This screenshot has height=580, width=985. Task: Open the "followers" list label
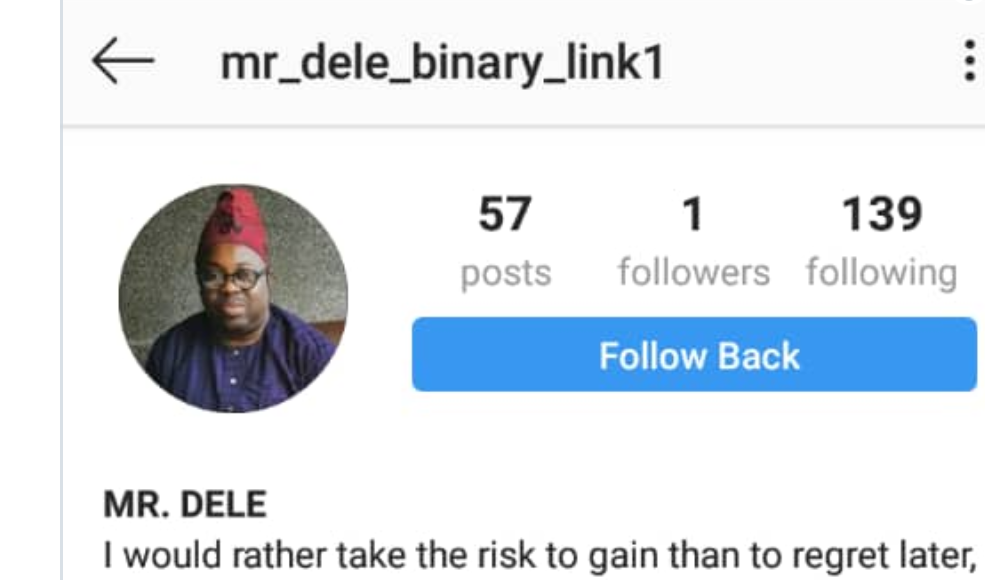click(x=694, y=272)
